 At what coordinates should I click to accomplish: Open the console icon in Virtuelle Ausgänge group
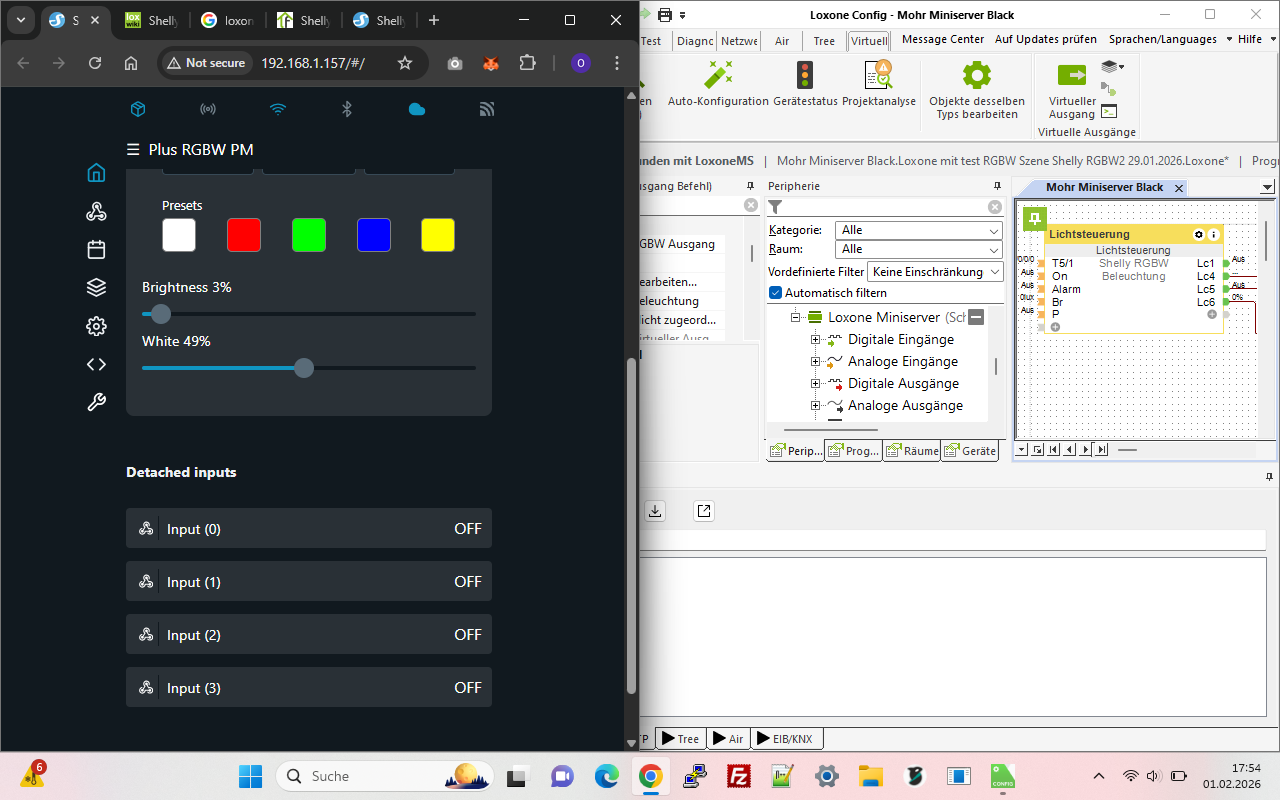pos(1109,112)
